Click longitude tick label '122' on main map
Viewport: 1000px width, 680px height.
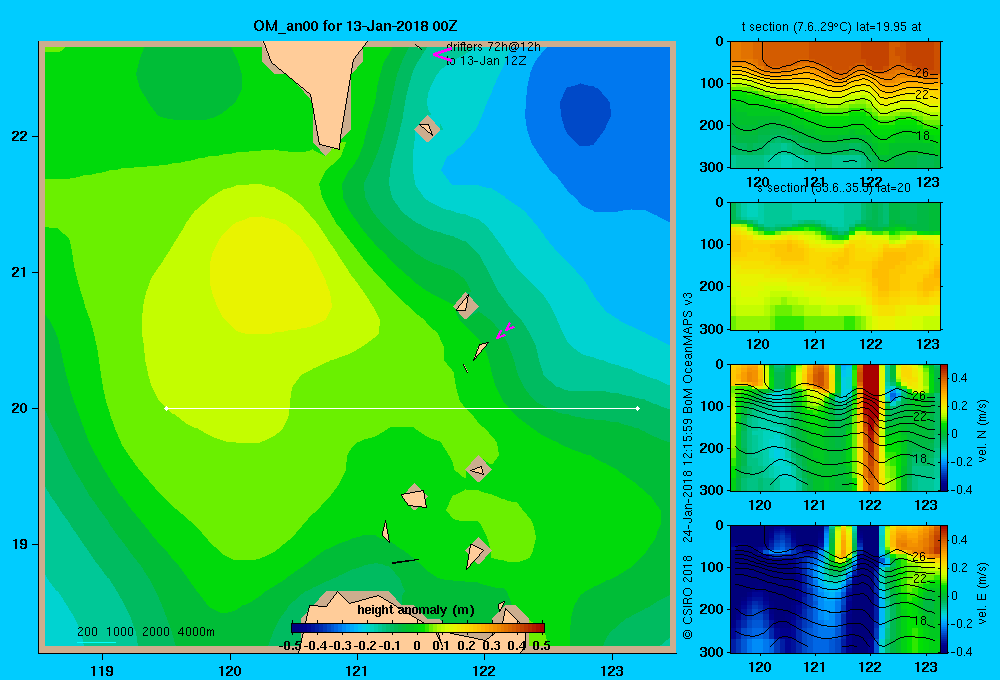point(484,670)
